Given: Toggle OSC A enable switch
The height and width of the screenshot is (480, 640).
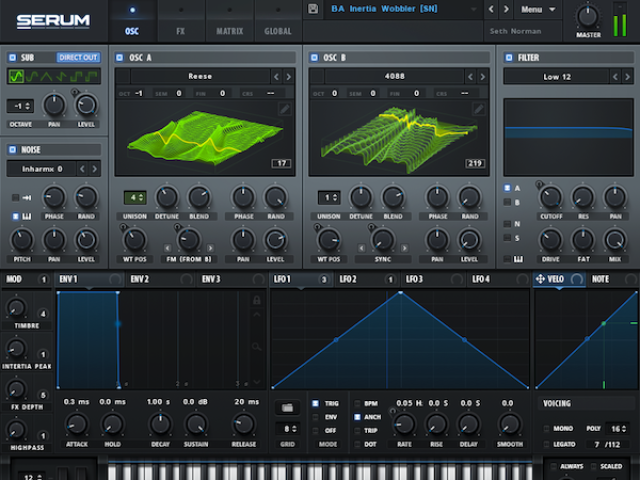Looking at the screenshot, I should [120, 58].
